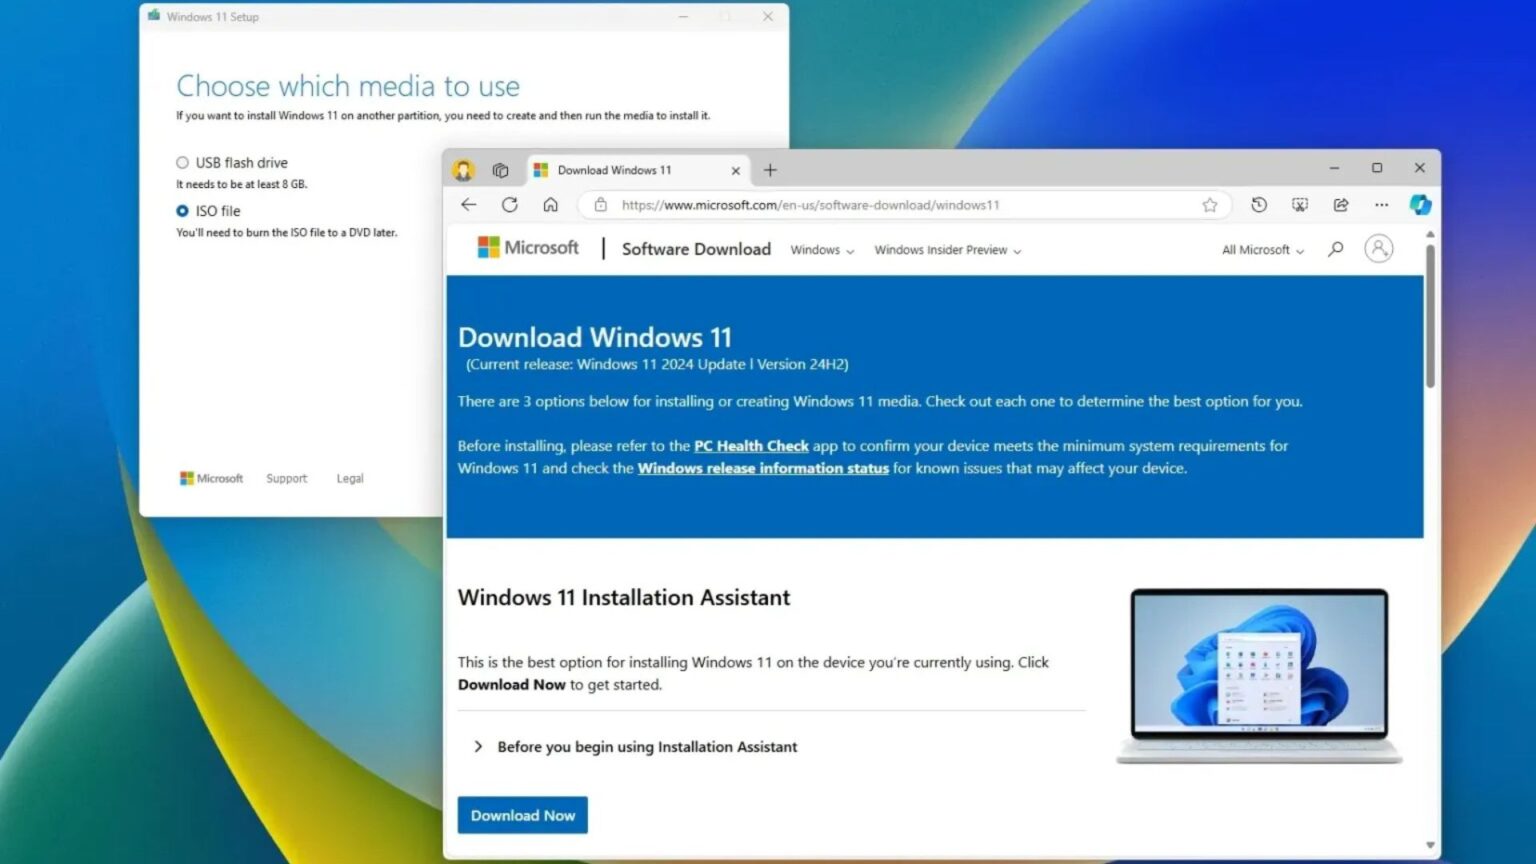Add this page to favorites

[1211, 204]
